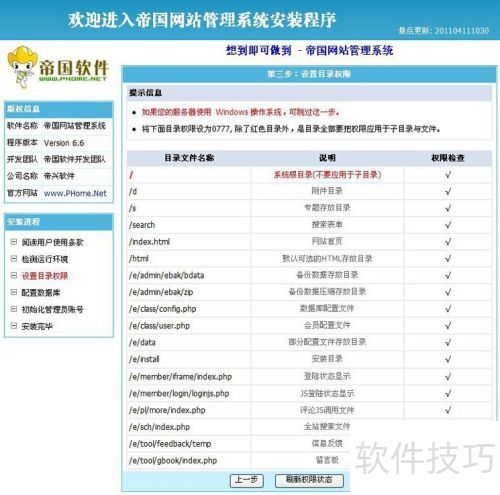Click checkmark in the /e/class/config.php row
The image size is (500, 495).
[x=448, y=309]
